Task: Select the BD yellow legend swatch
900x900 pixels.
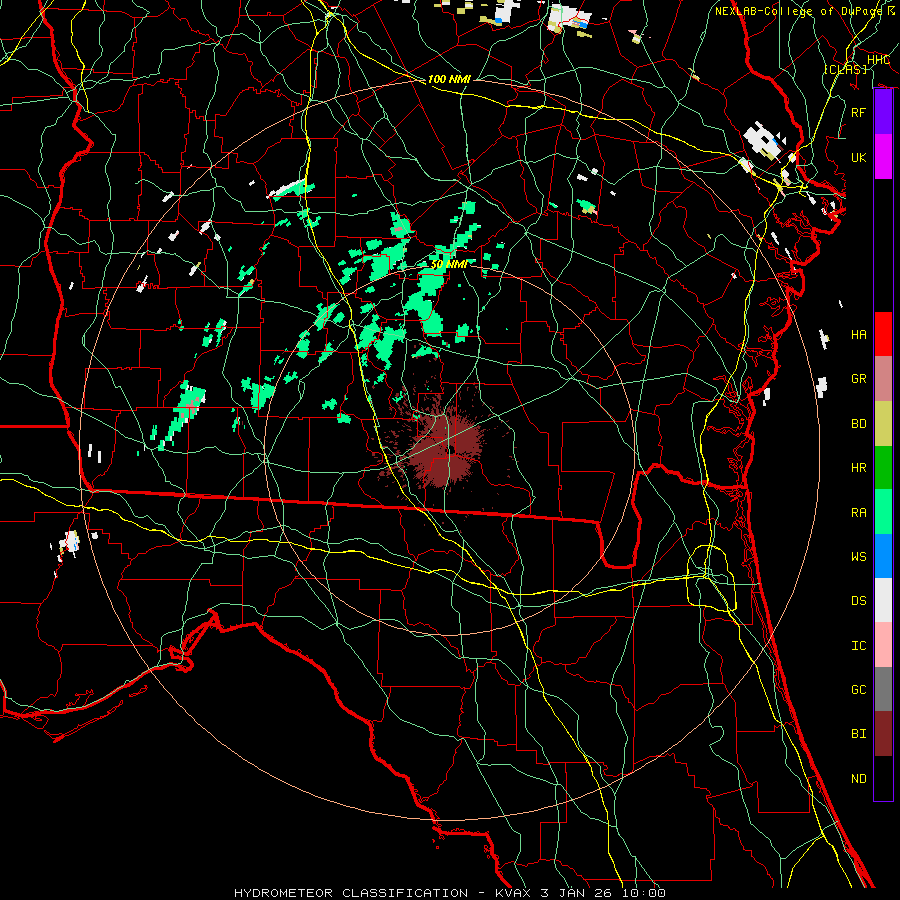Action: tap(883, 423)
